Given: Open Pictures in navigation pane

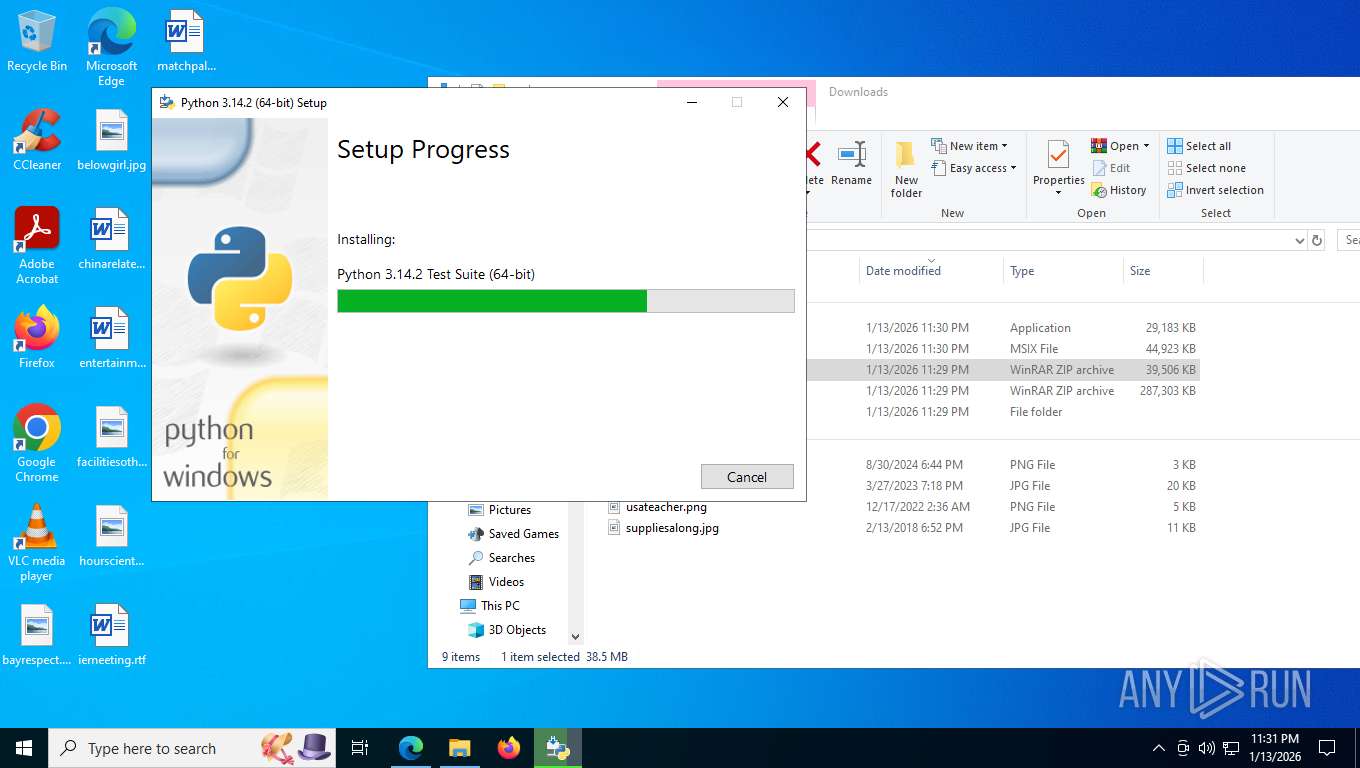Looking at the screenshot, I should [x=500, y=510].
